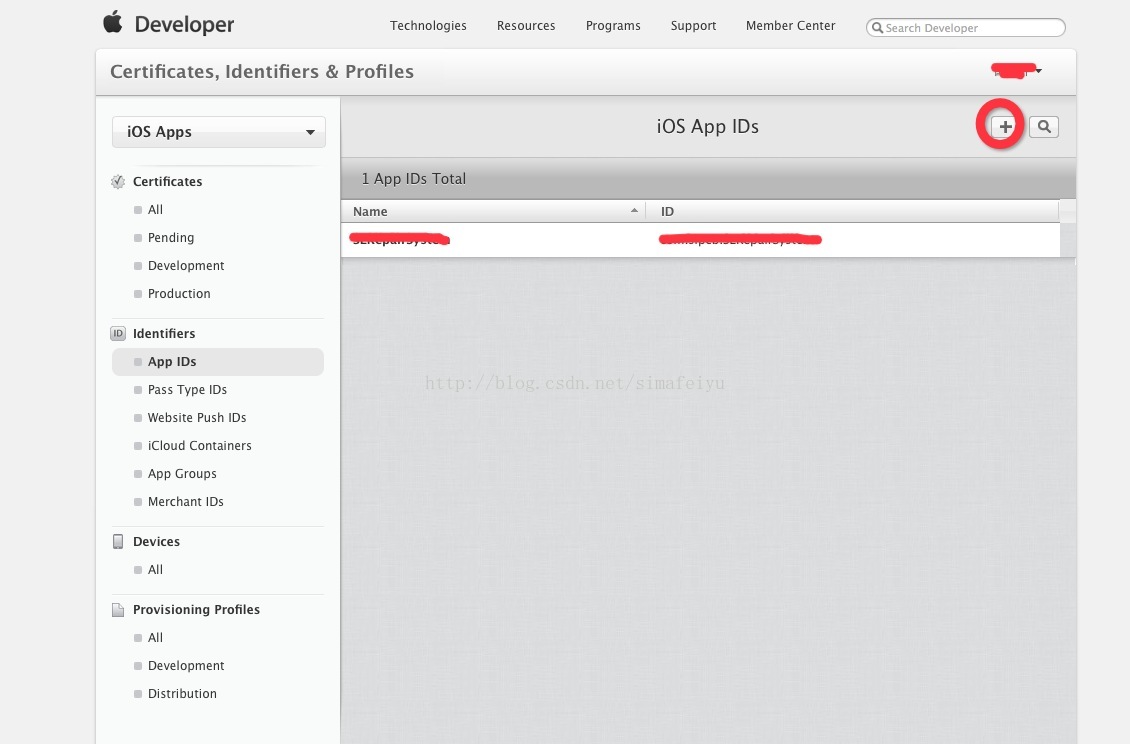
Task: Open Website Push IDs
Action: [197, 418]
